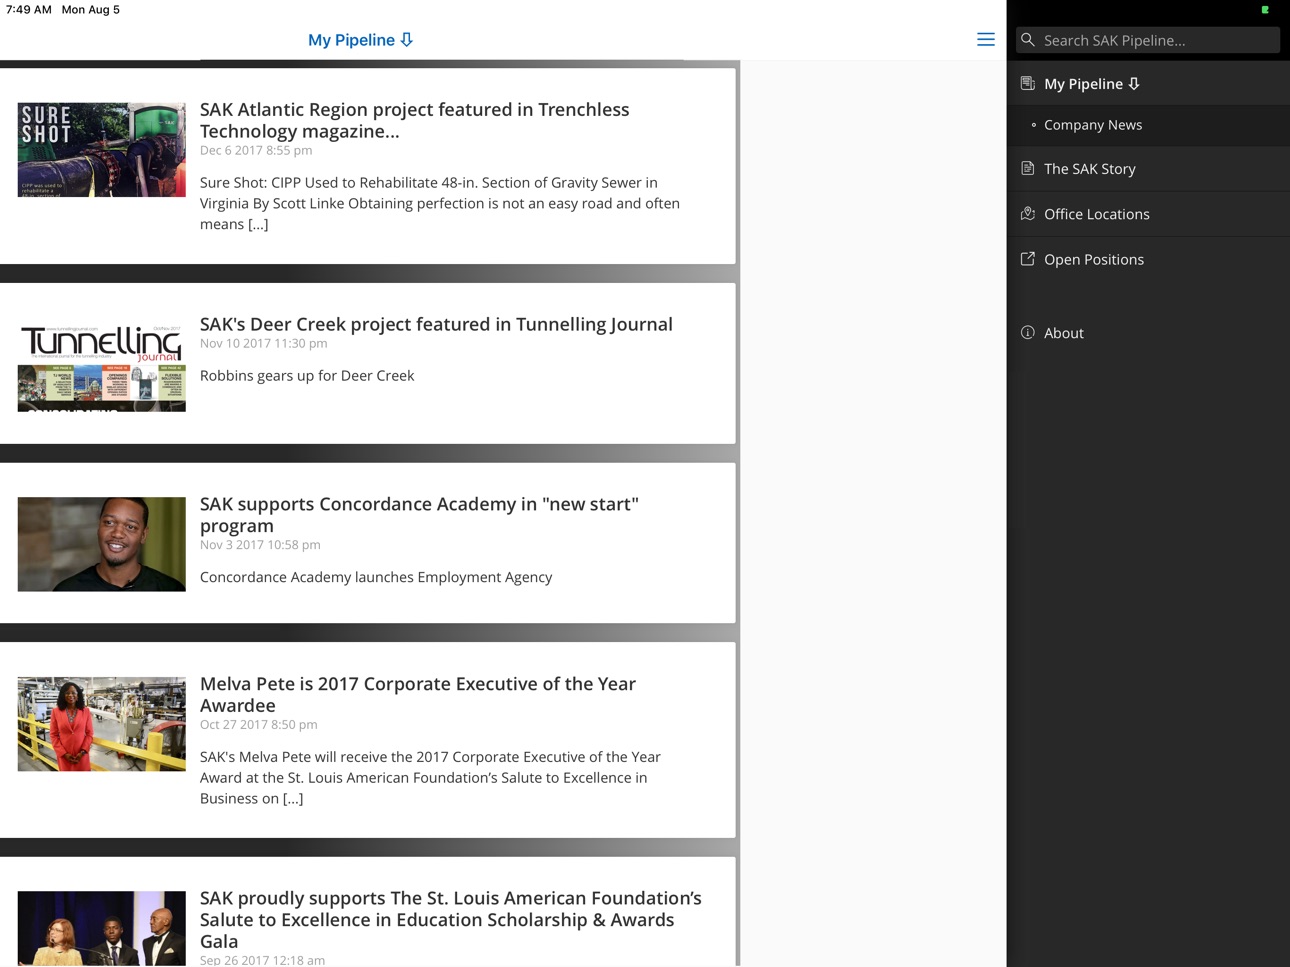Tap the Gala awards thumbnail
Image resolution: width=1290 pixels, height=967 pixels.
[x=101, y=928]
